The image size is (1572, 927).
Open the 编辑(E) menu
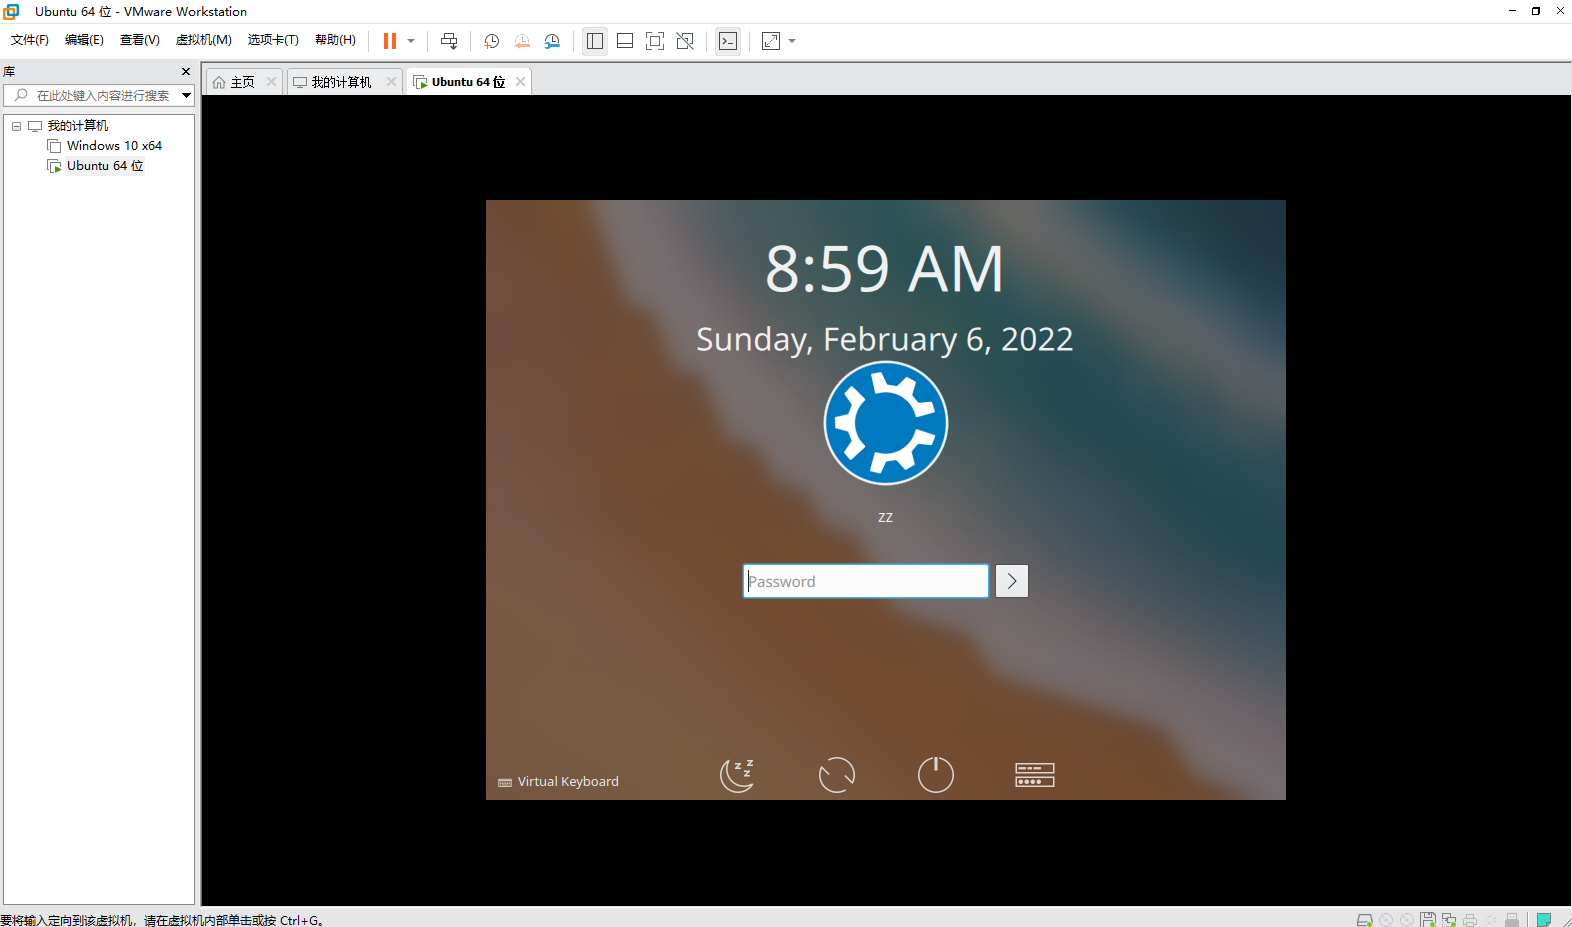[84, 40]
